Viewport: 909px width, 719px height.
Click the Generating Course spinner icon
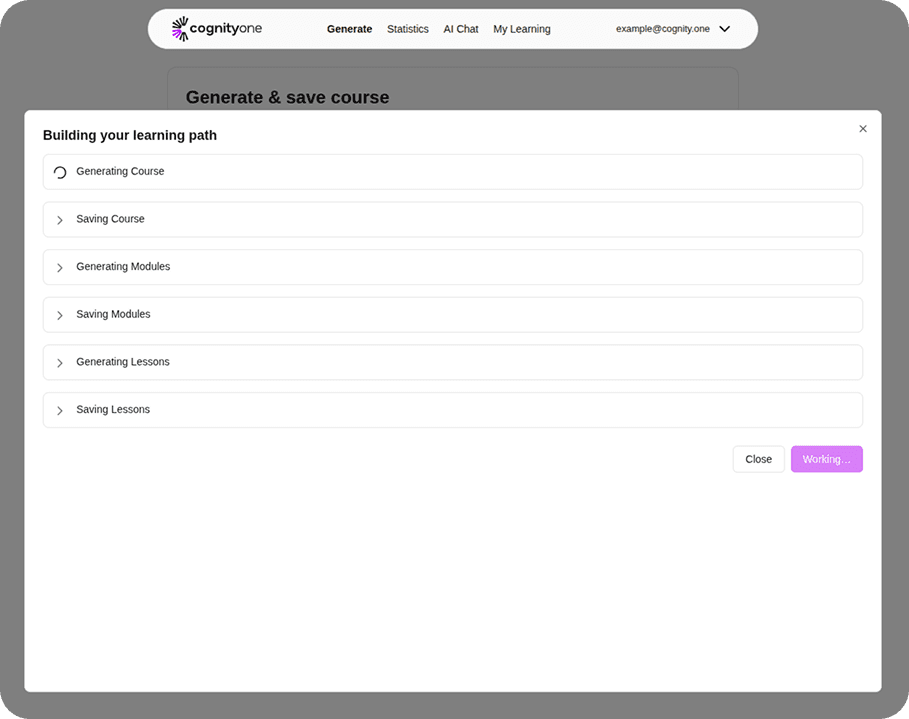60,172
